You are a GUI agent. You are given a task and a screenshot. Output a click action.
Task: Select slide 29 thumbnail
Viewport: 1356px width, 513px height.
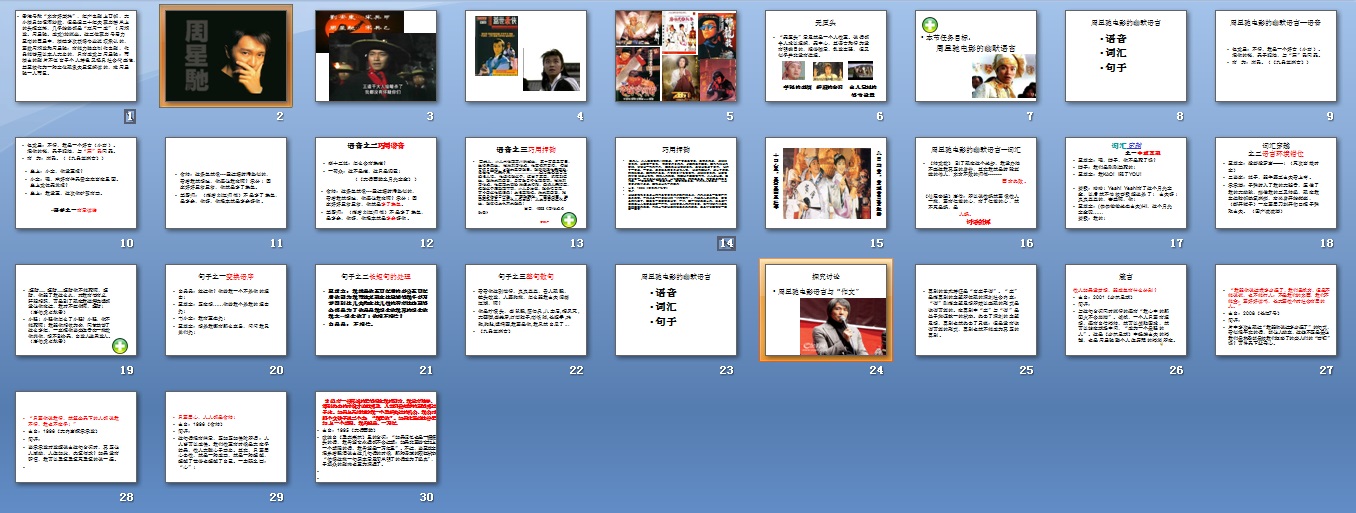(x=227, y=438)
